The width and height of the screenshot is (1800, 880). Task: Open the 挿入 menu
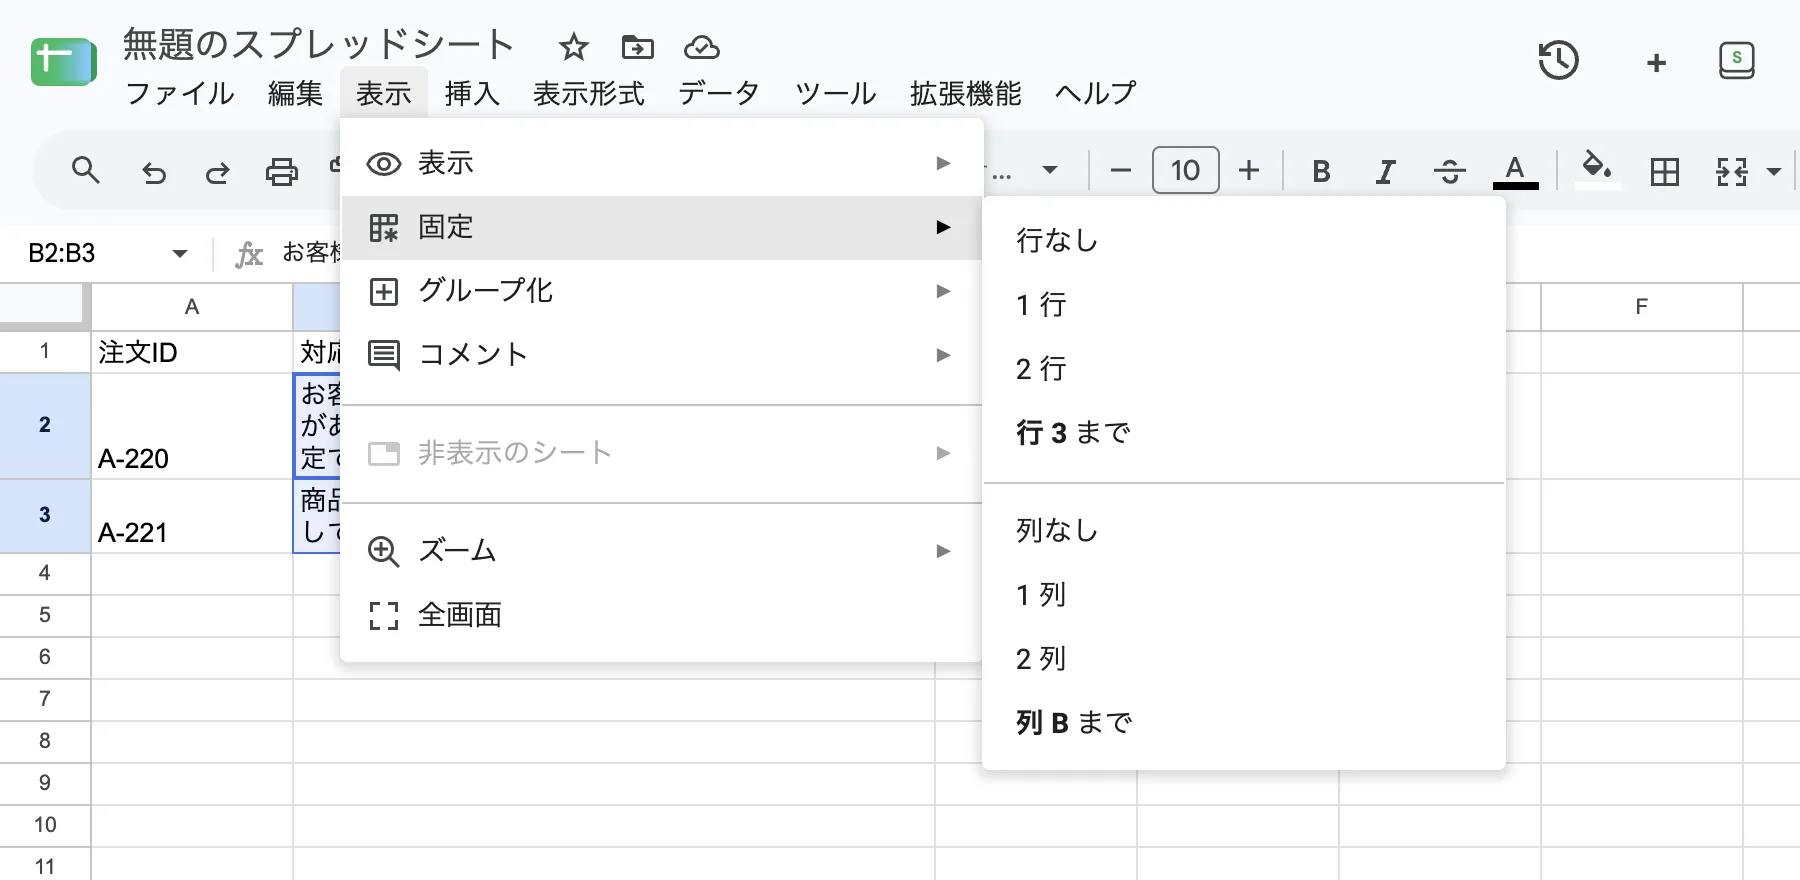point(472,93)
